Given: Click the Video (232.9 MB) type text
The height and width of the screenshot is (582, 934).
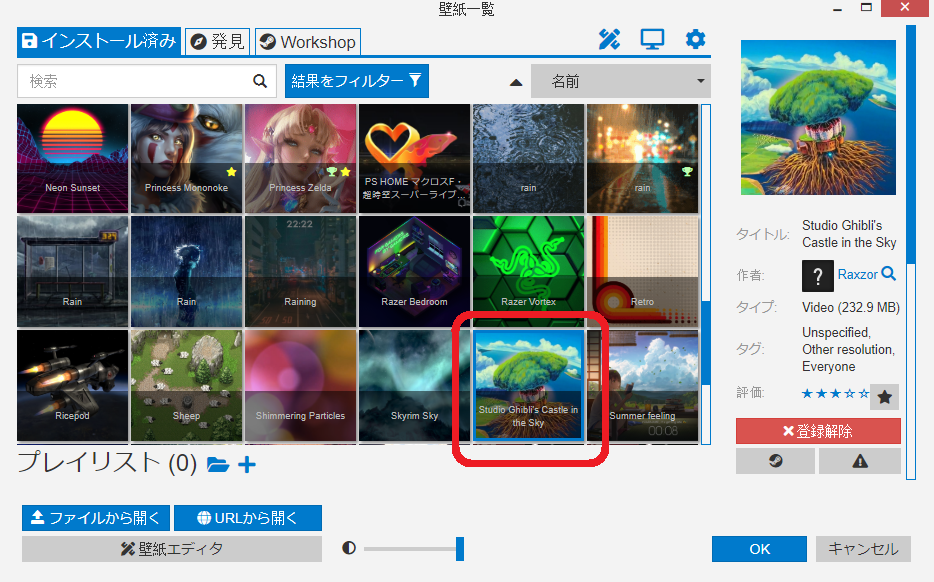Looking at the screenshot, I should coord(851,307).
